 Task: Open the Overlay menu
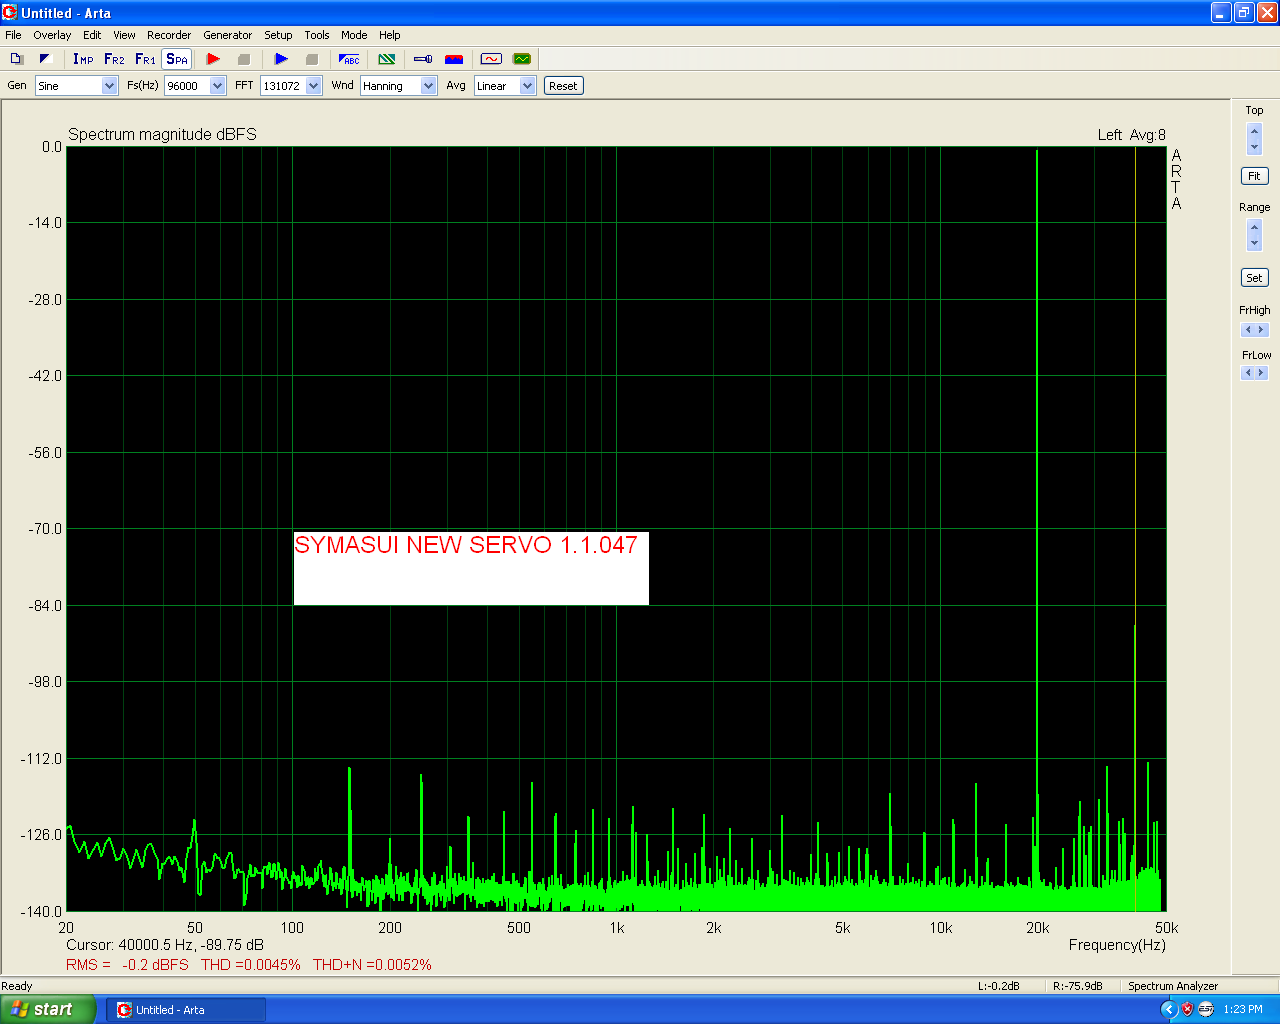pos(52,35)
